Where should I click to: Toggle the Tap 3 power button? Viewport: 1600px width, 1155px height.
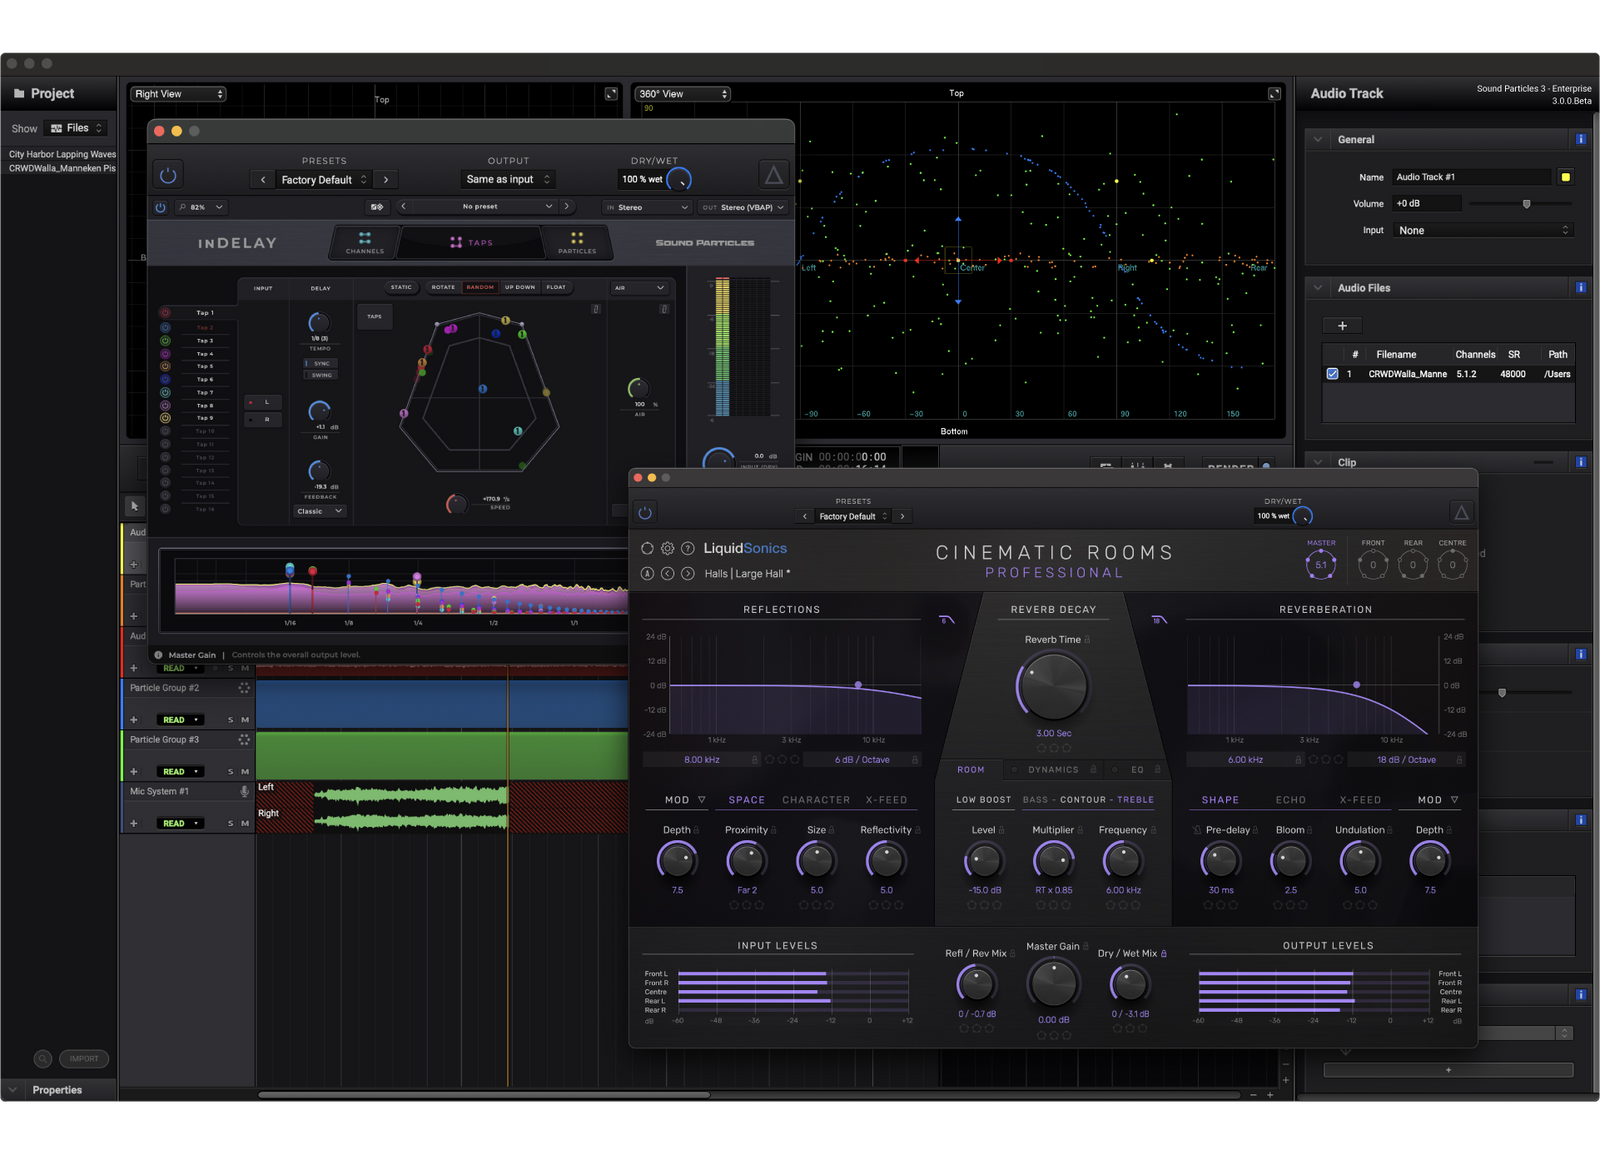(165, 341)
